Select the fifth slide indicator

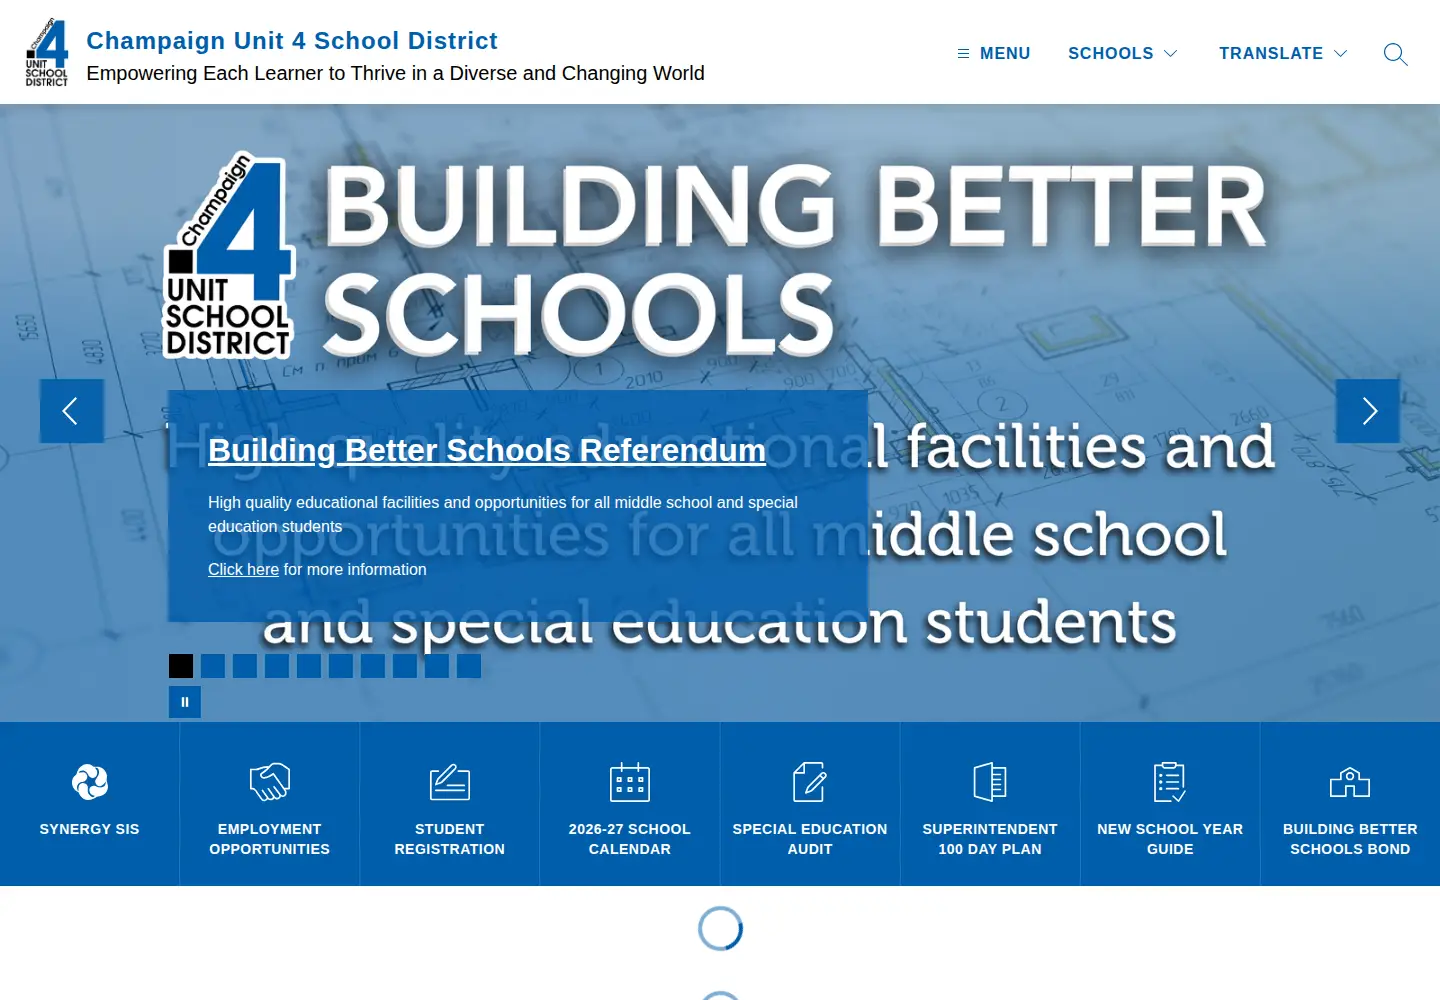(309, 666)
